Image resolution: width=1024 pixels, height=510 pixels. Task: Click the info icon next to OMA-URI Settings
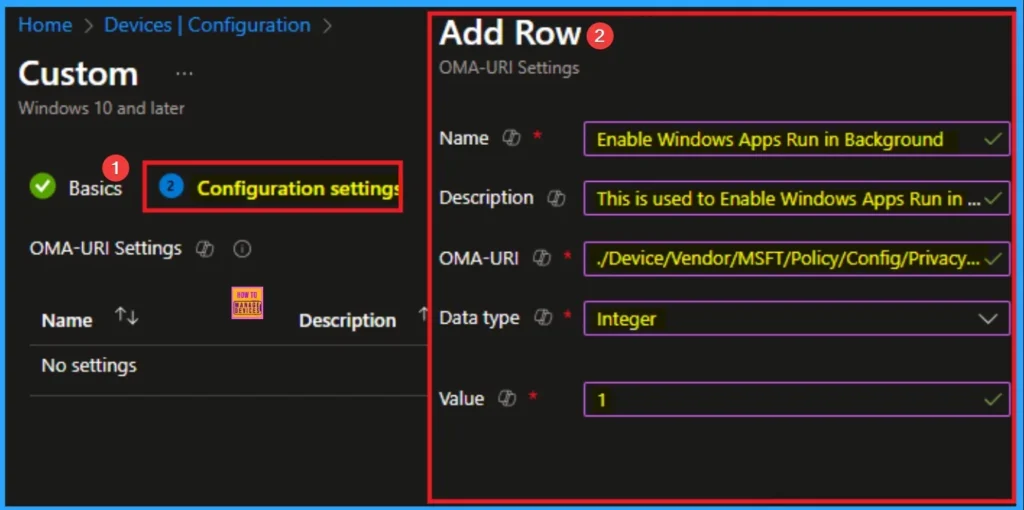(241, 248)
